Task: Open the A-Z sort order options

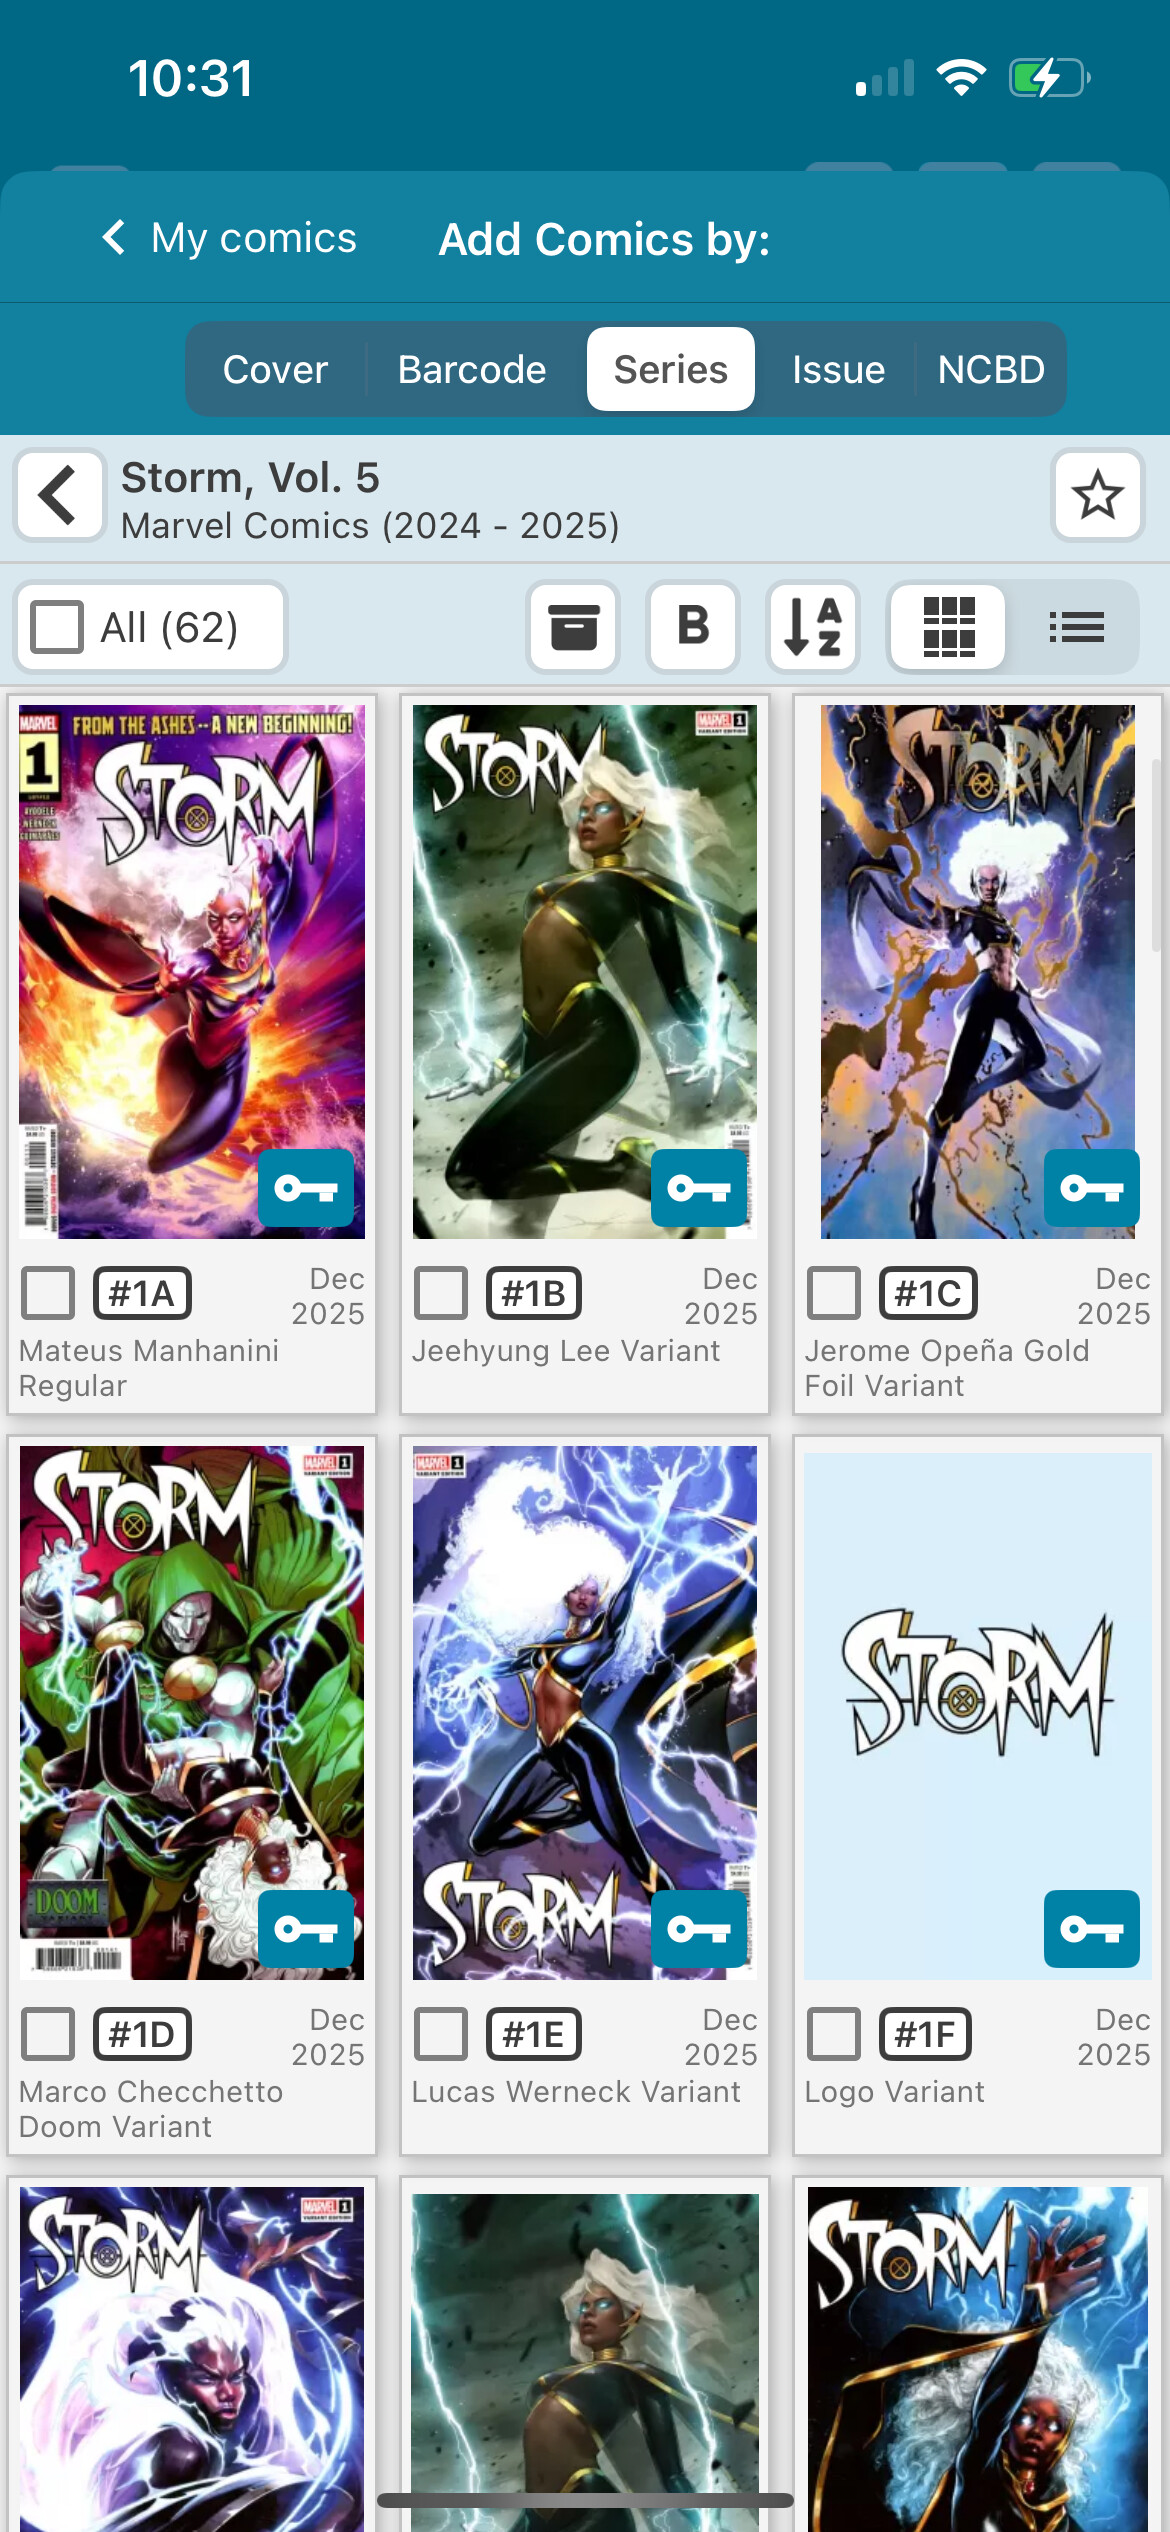Action: point(813,627)
